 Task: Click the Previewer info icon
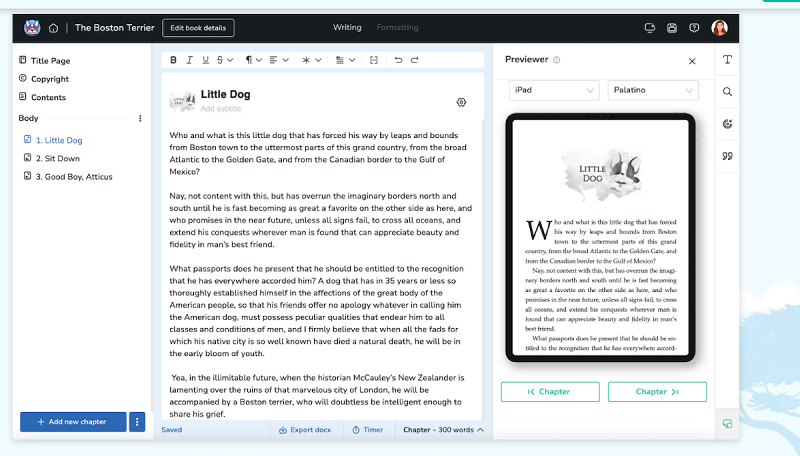tap(557, 60)
